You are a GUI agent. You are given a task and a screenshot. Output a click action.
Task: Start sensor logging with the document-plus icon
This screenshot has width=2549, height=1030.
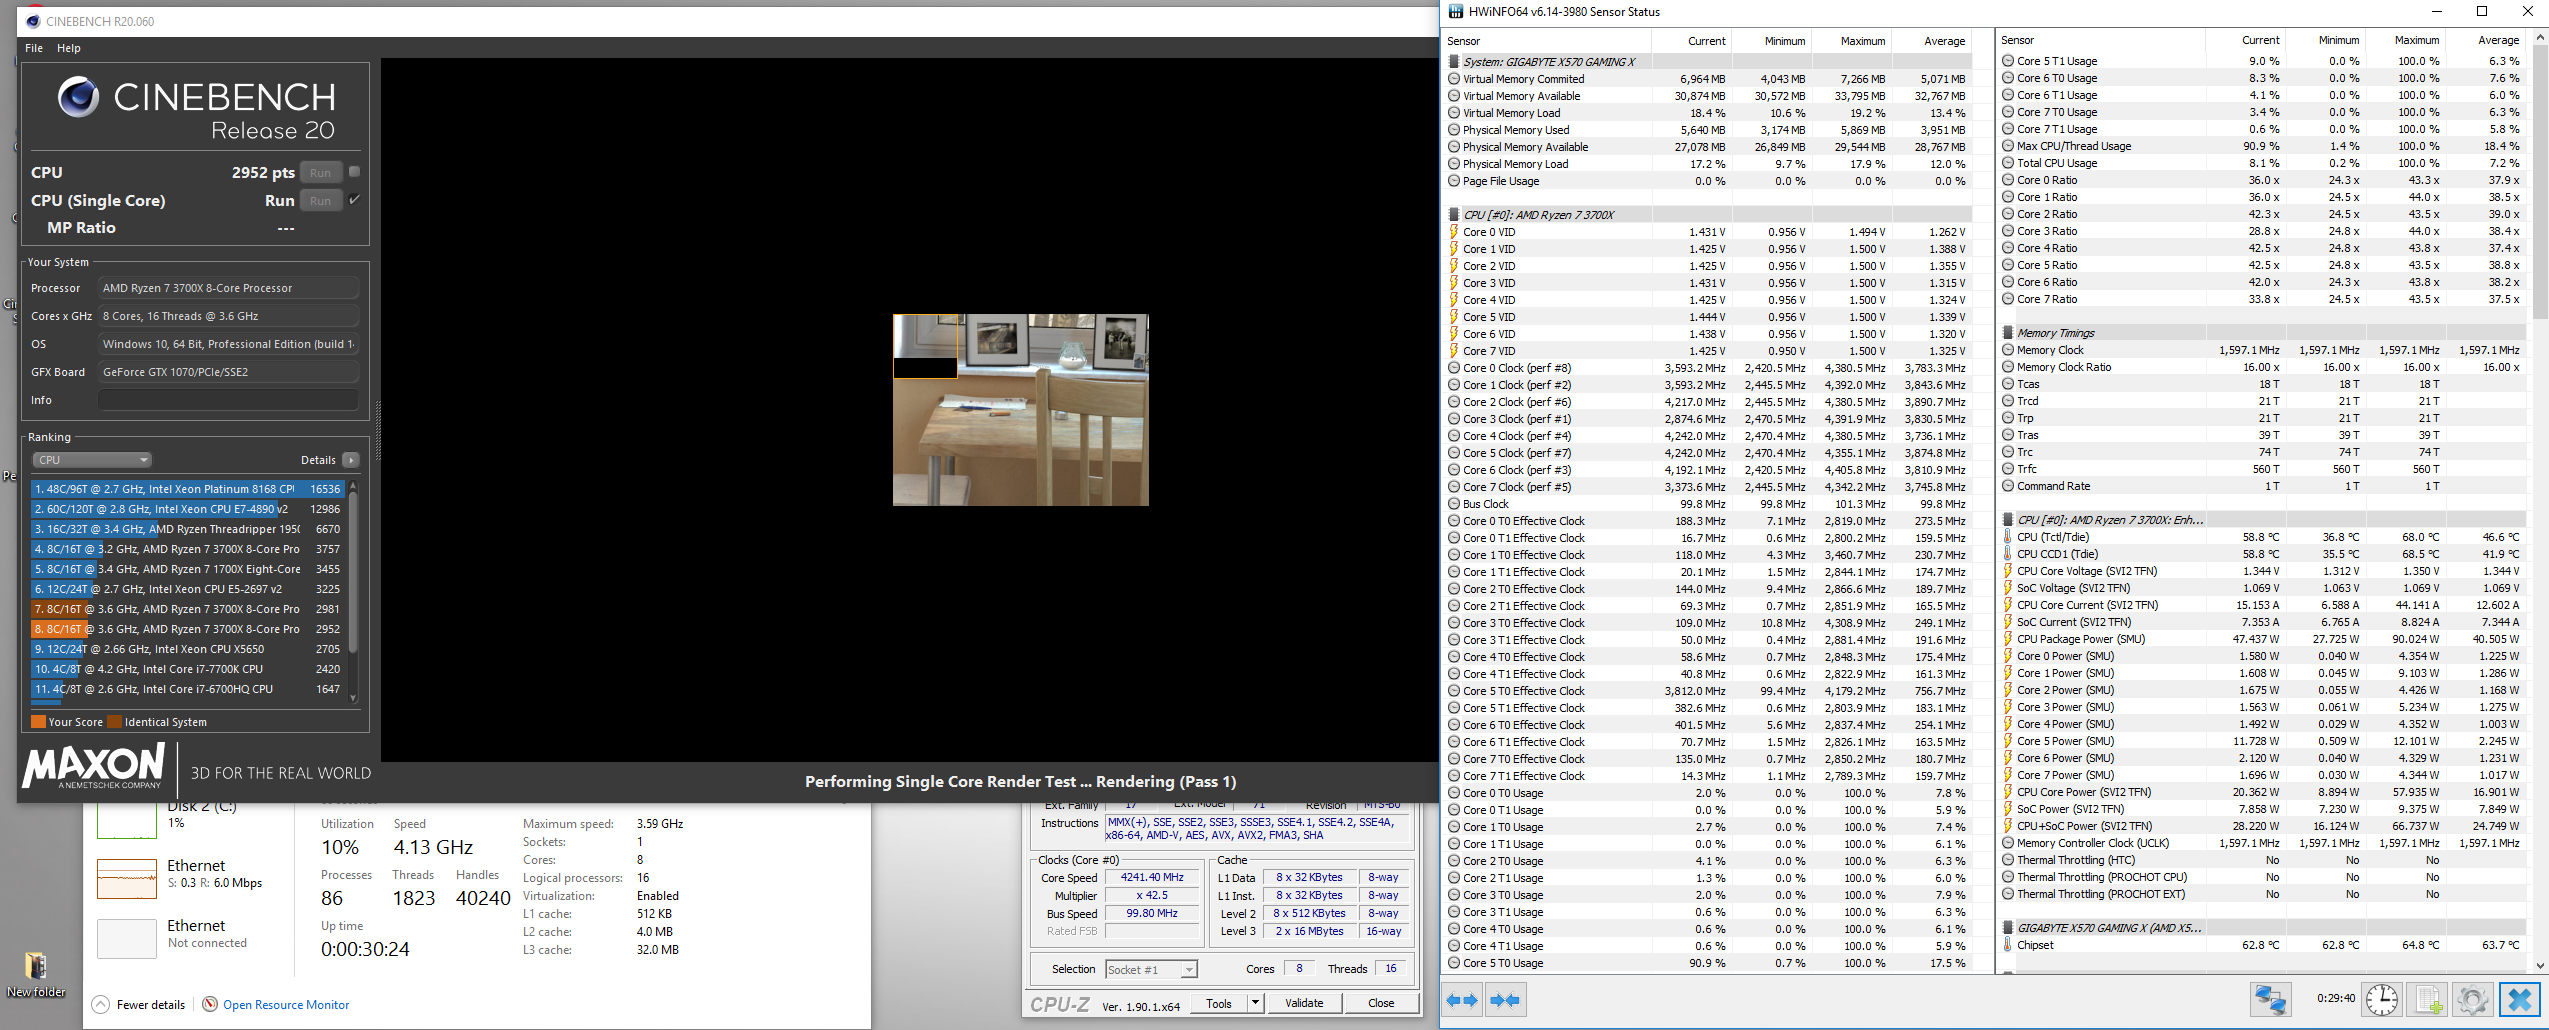[x=2427, y=1000]
